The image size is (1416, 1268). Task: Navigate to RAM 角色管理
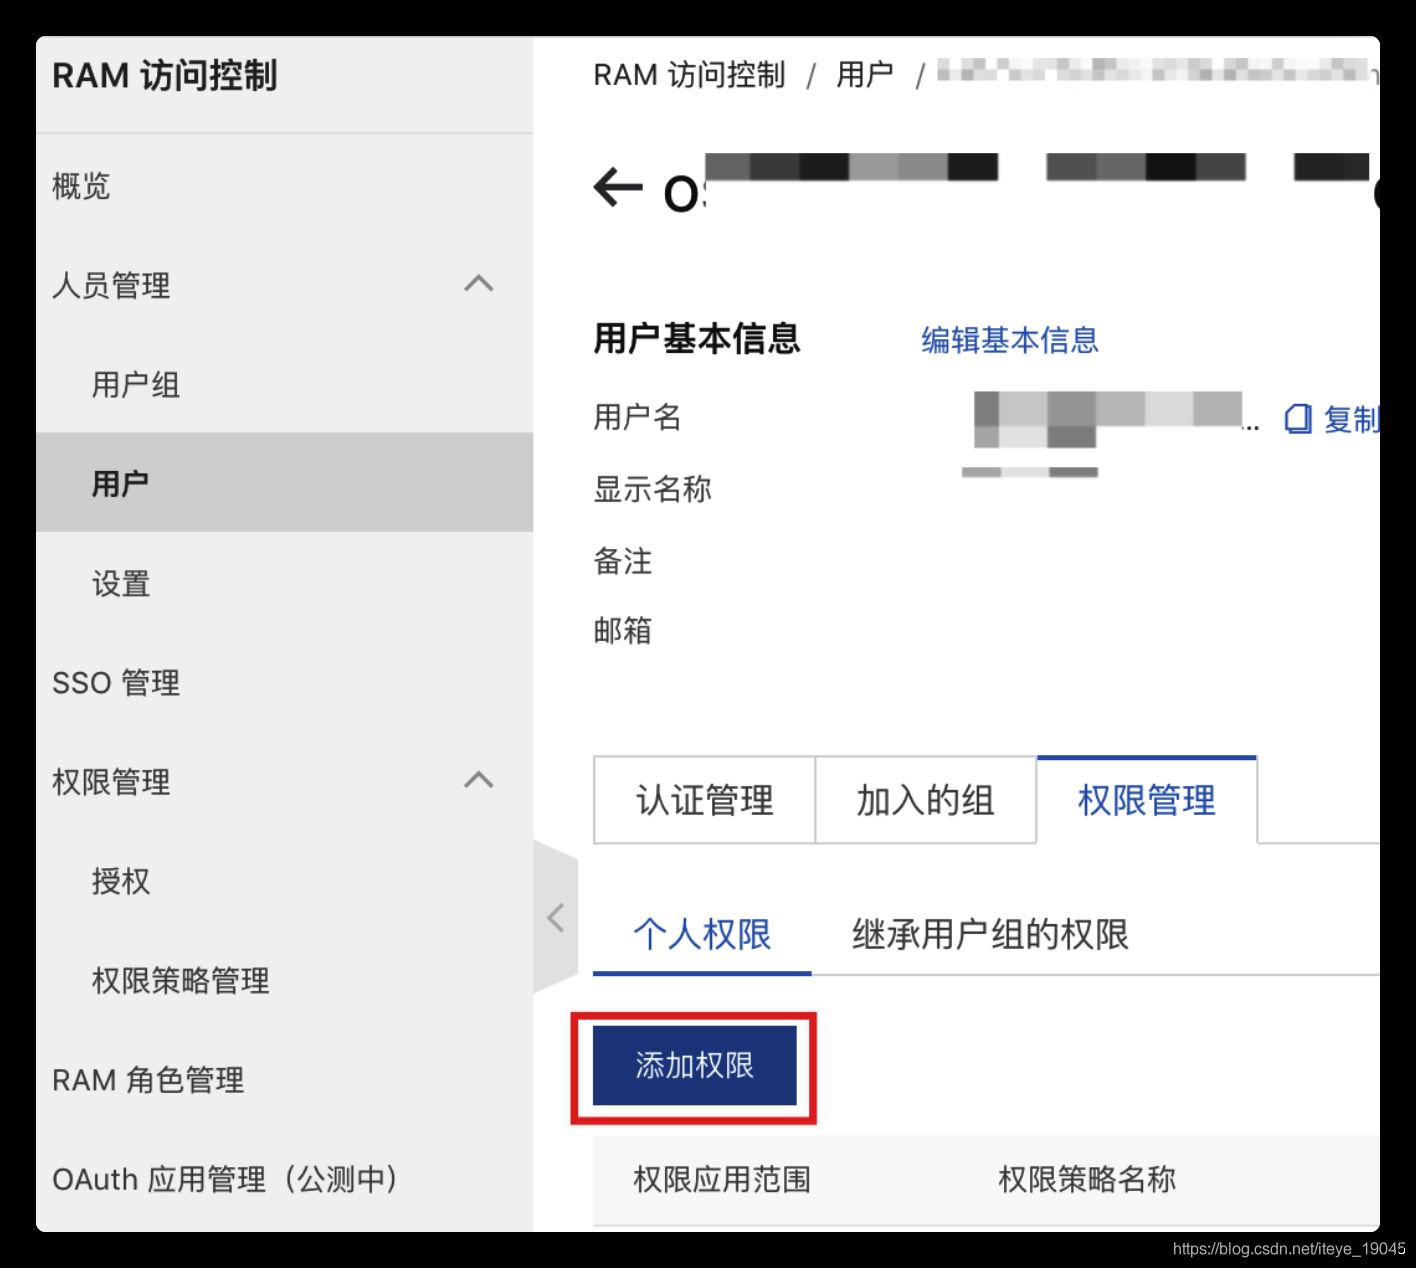coord(148,1080)
